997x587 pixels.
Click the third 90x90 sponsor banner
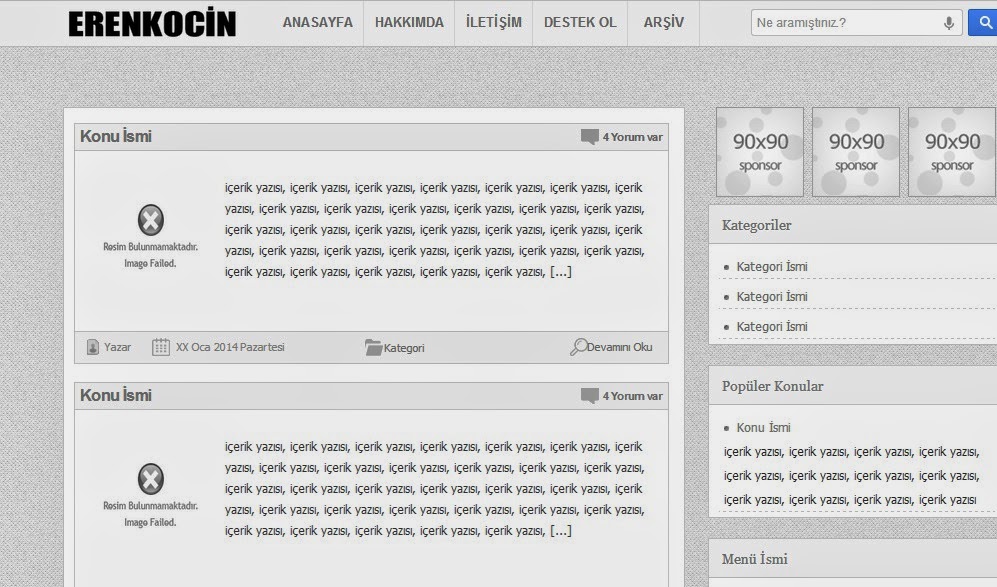[952, 152]
